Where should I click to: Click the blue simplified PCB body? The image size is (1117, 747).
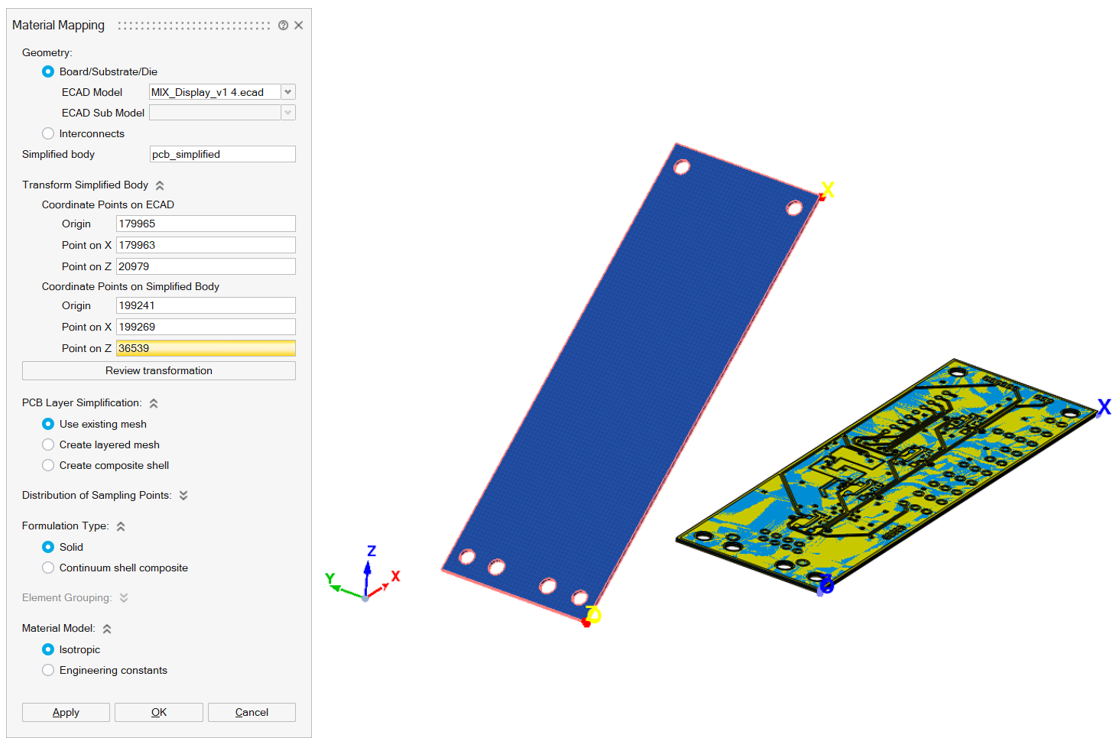(630, 381)
